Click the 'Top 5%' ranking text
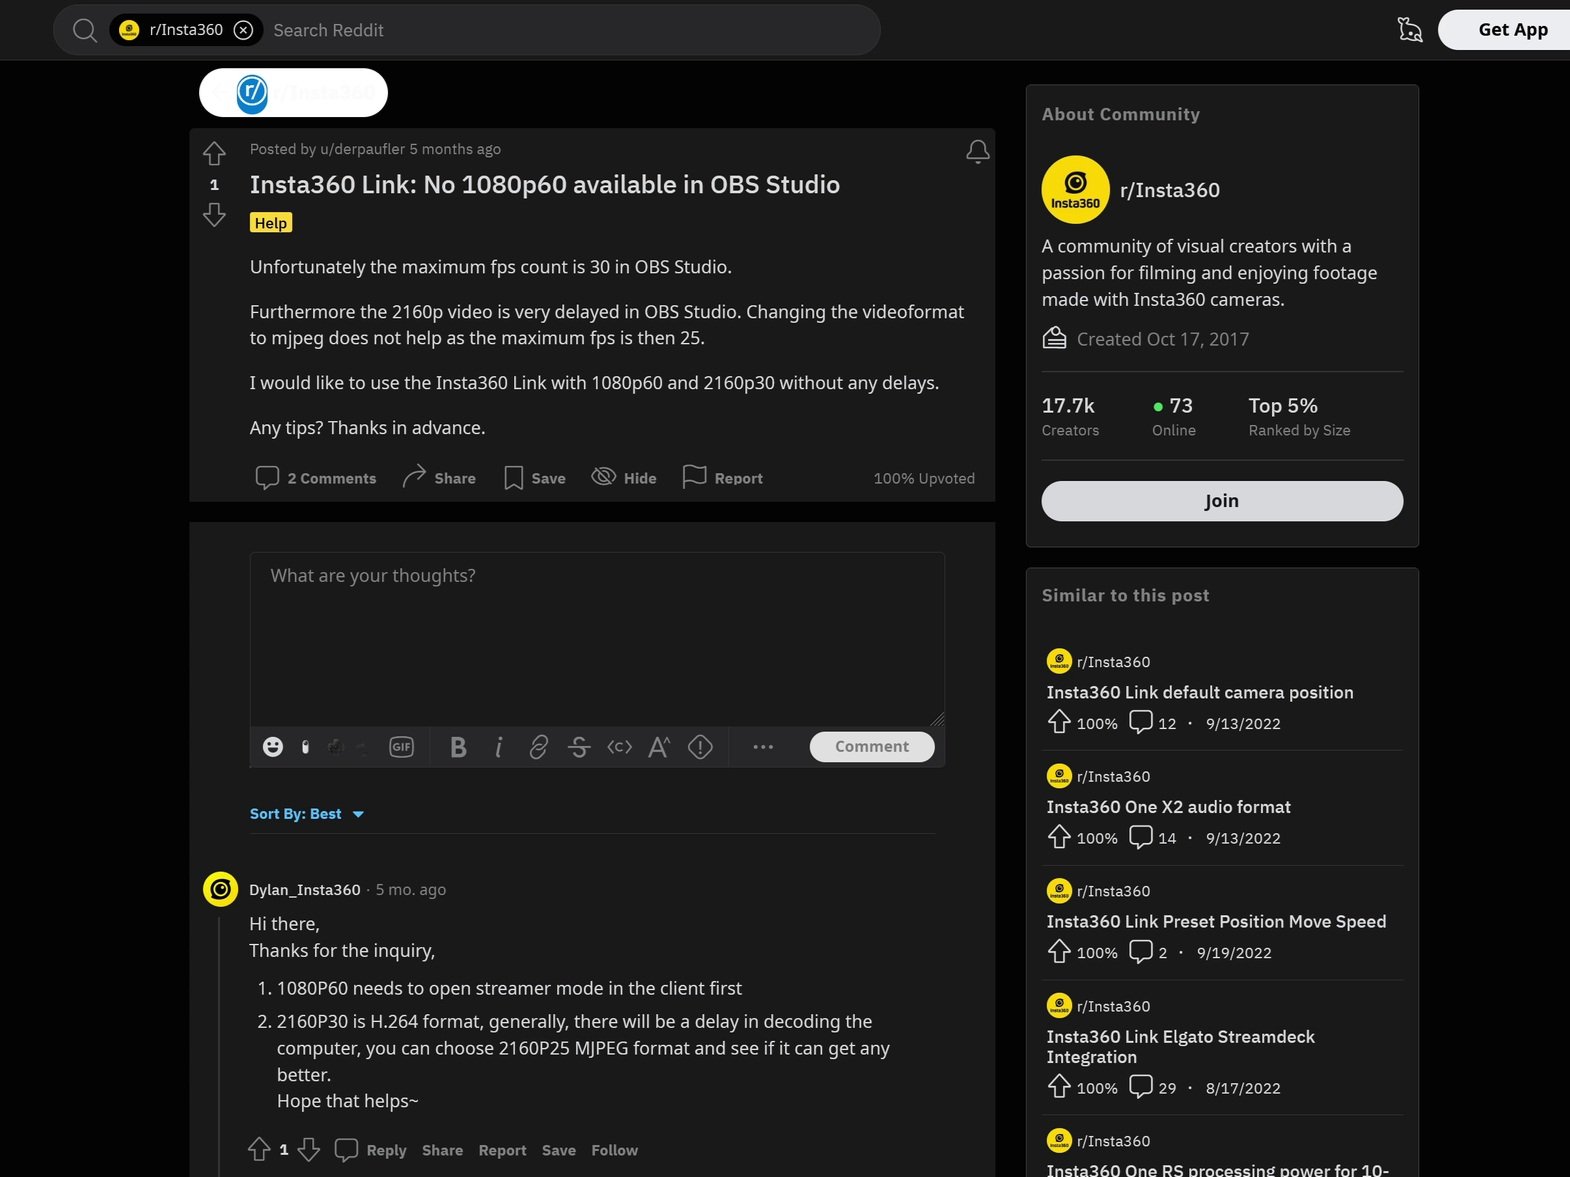 (x=1283, y=406)
